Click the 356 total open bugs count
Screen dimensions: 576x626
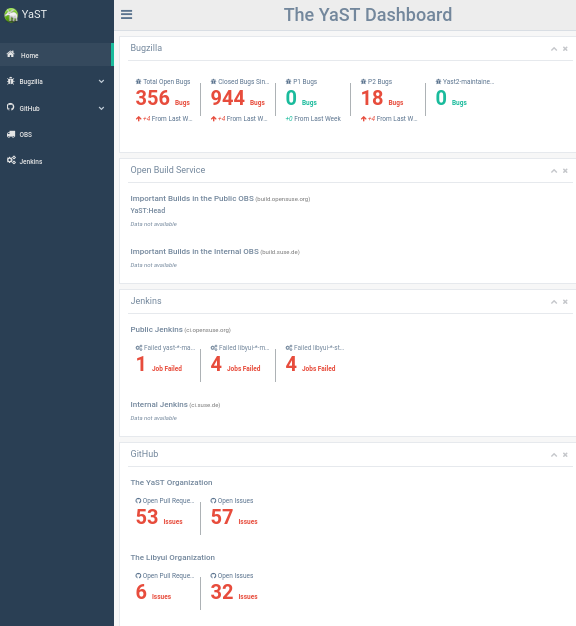point(152,98)
